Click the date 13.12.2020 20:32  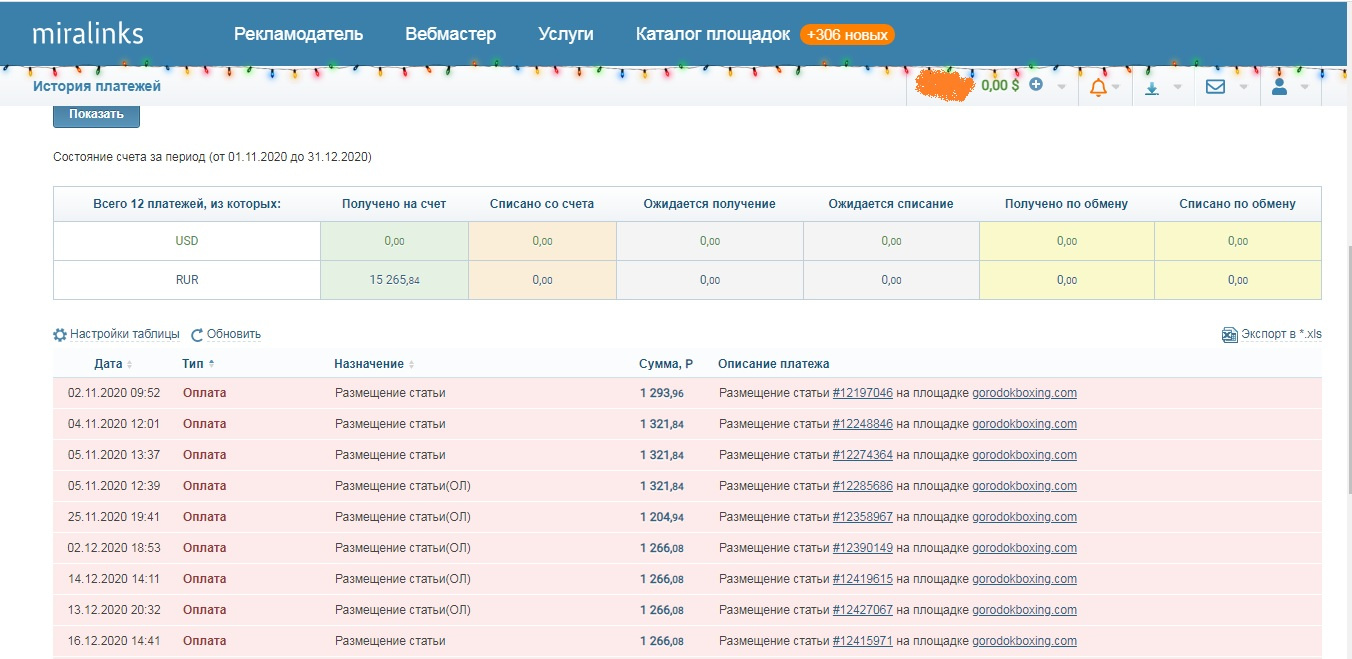point(114,610)
